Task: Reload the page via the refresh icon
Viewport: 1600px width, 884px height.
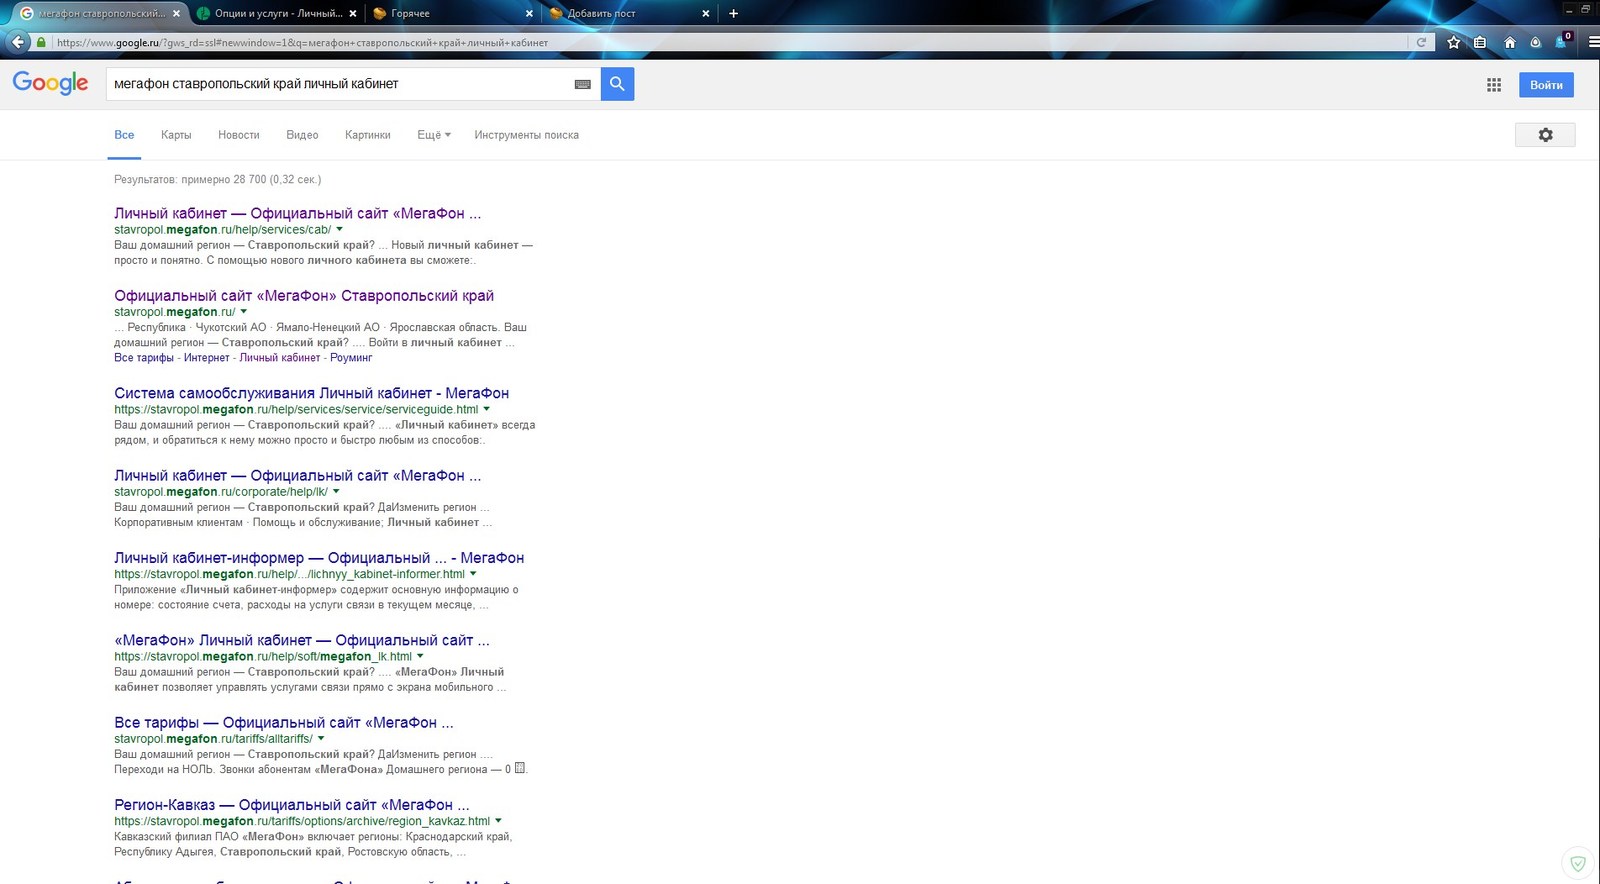Action: 1421,42
